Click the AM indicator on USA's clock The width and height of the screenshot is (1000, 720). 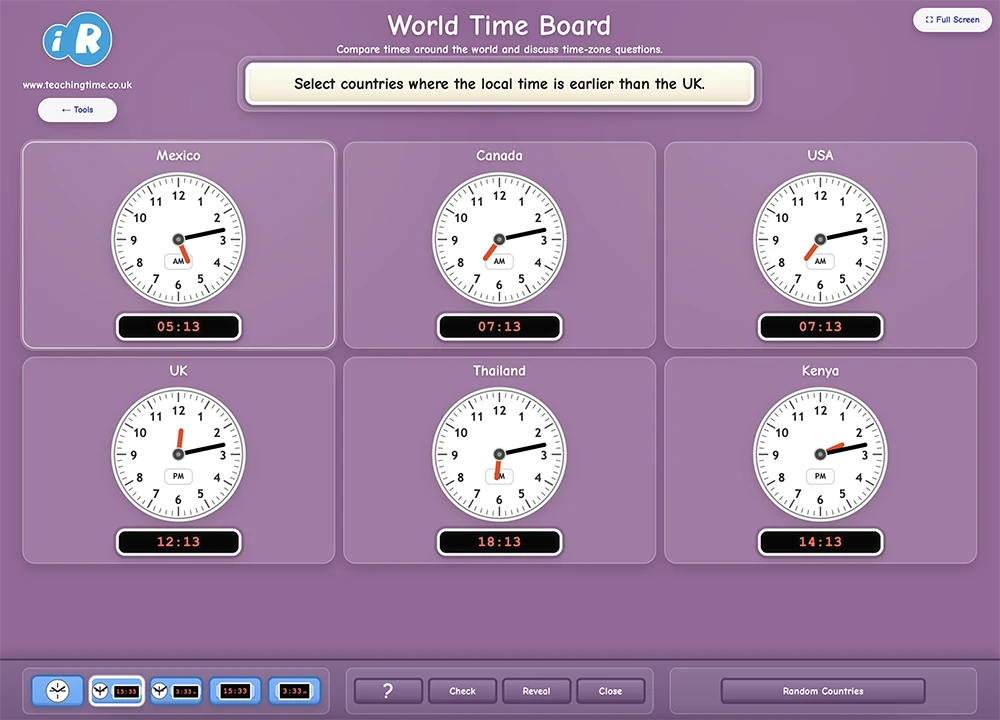pyautogui.click(x=820, y=261)
